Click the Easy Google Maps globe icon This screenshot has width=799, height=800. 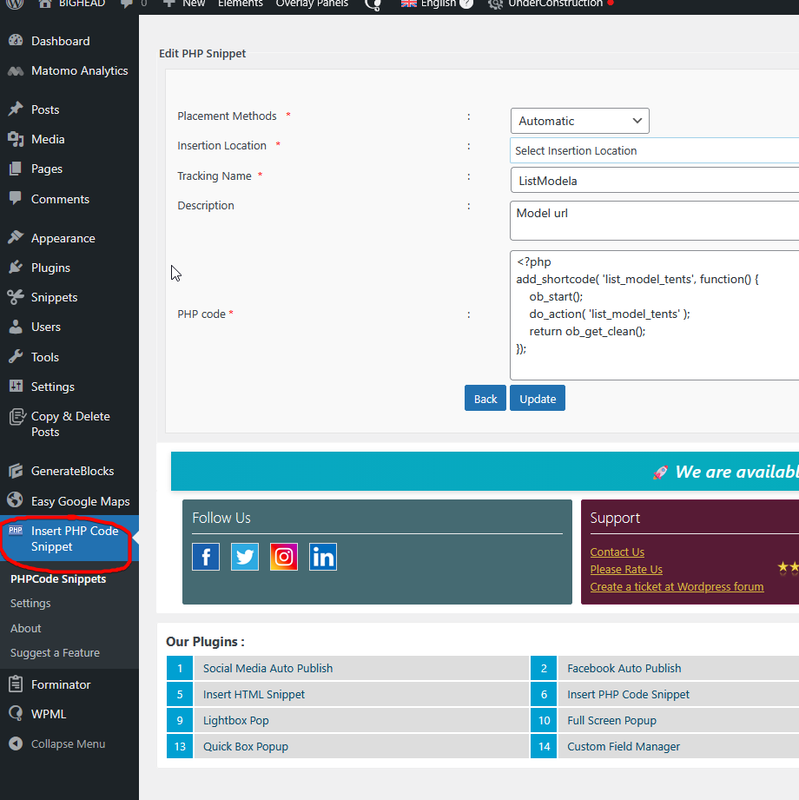tap(16, 500)
